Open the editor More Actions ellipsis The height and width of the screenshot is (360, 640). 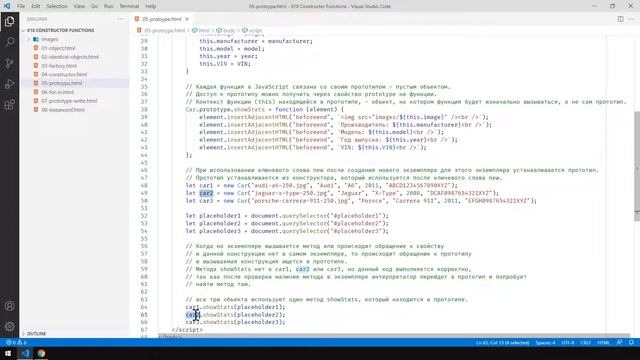(631, 19)
